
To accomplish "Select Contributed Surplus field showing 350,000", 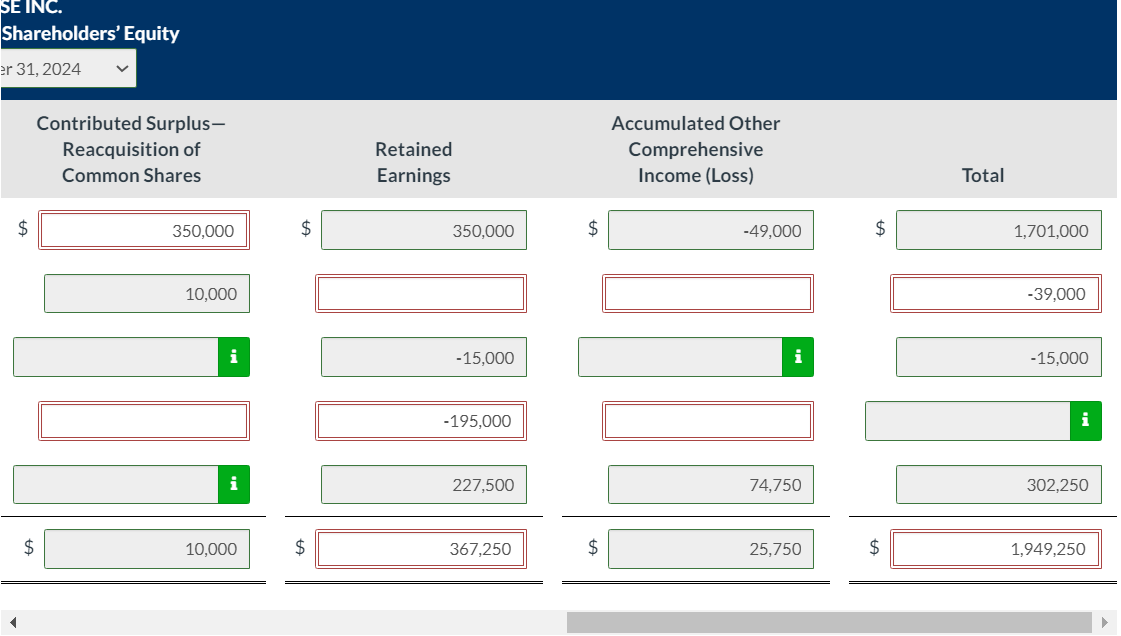I will point(144,230).
